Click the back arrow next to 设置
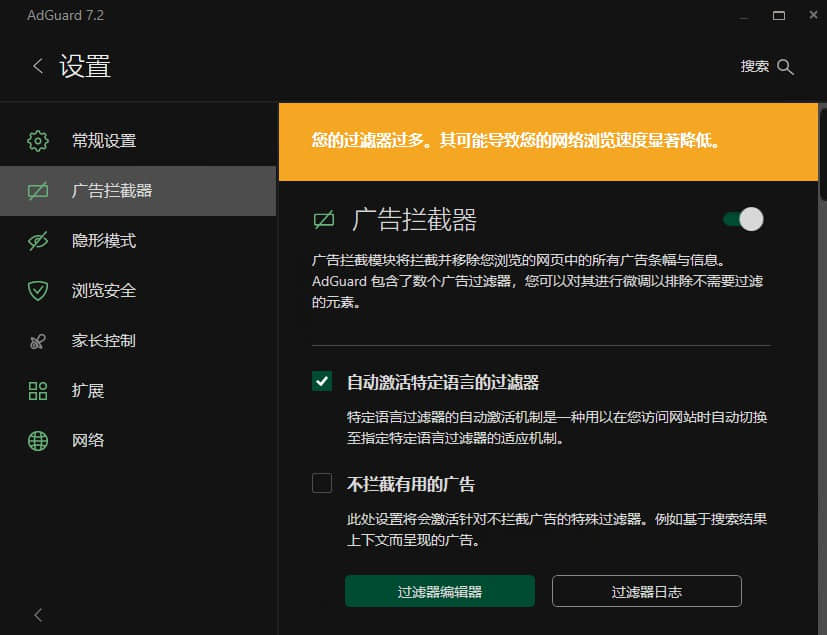Image resolution: width=827 pixels, height=635 pixels. pyautogui.click(x=38, y=66)
